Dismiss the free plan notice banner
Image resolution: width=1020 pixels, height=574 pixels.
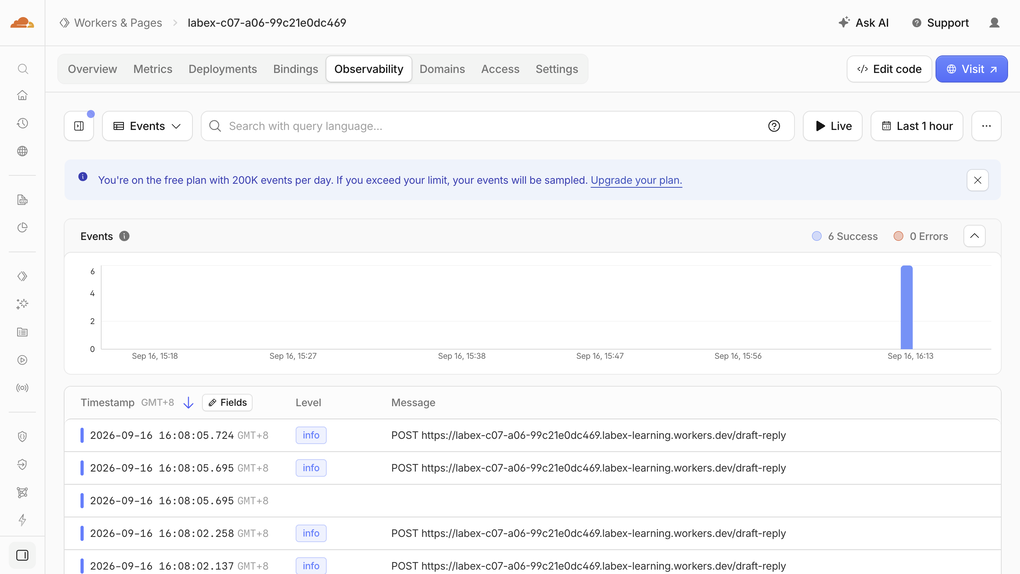tap(977, 180)
